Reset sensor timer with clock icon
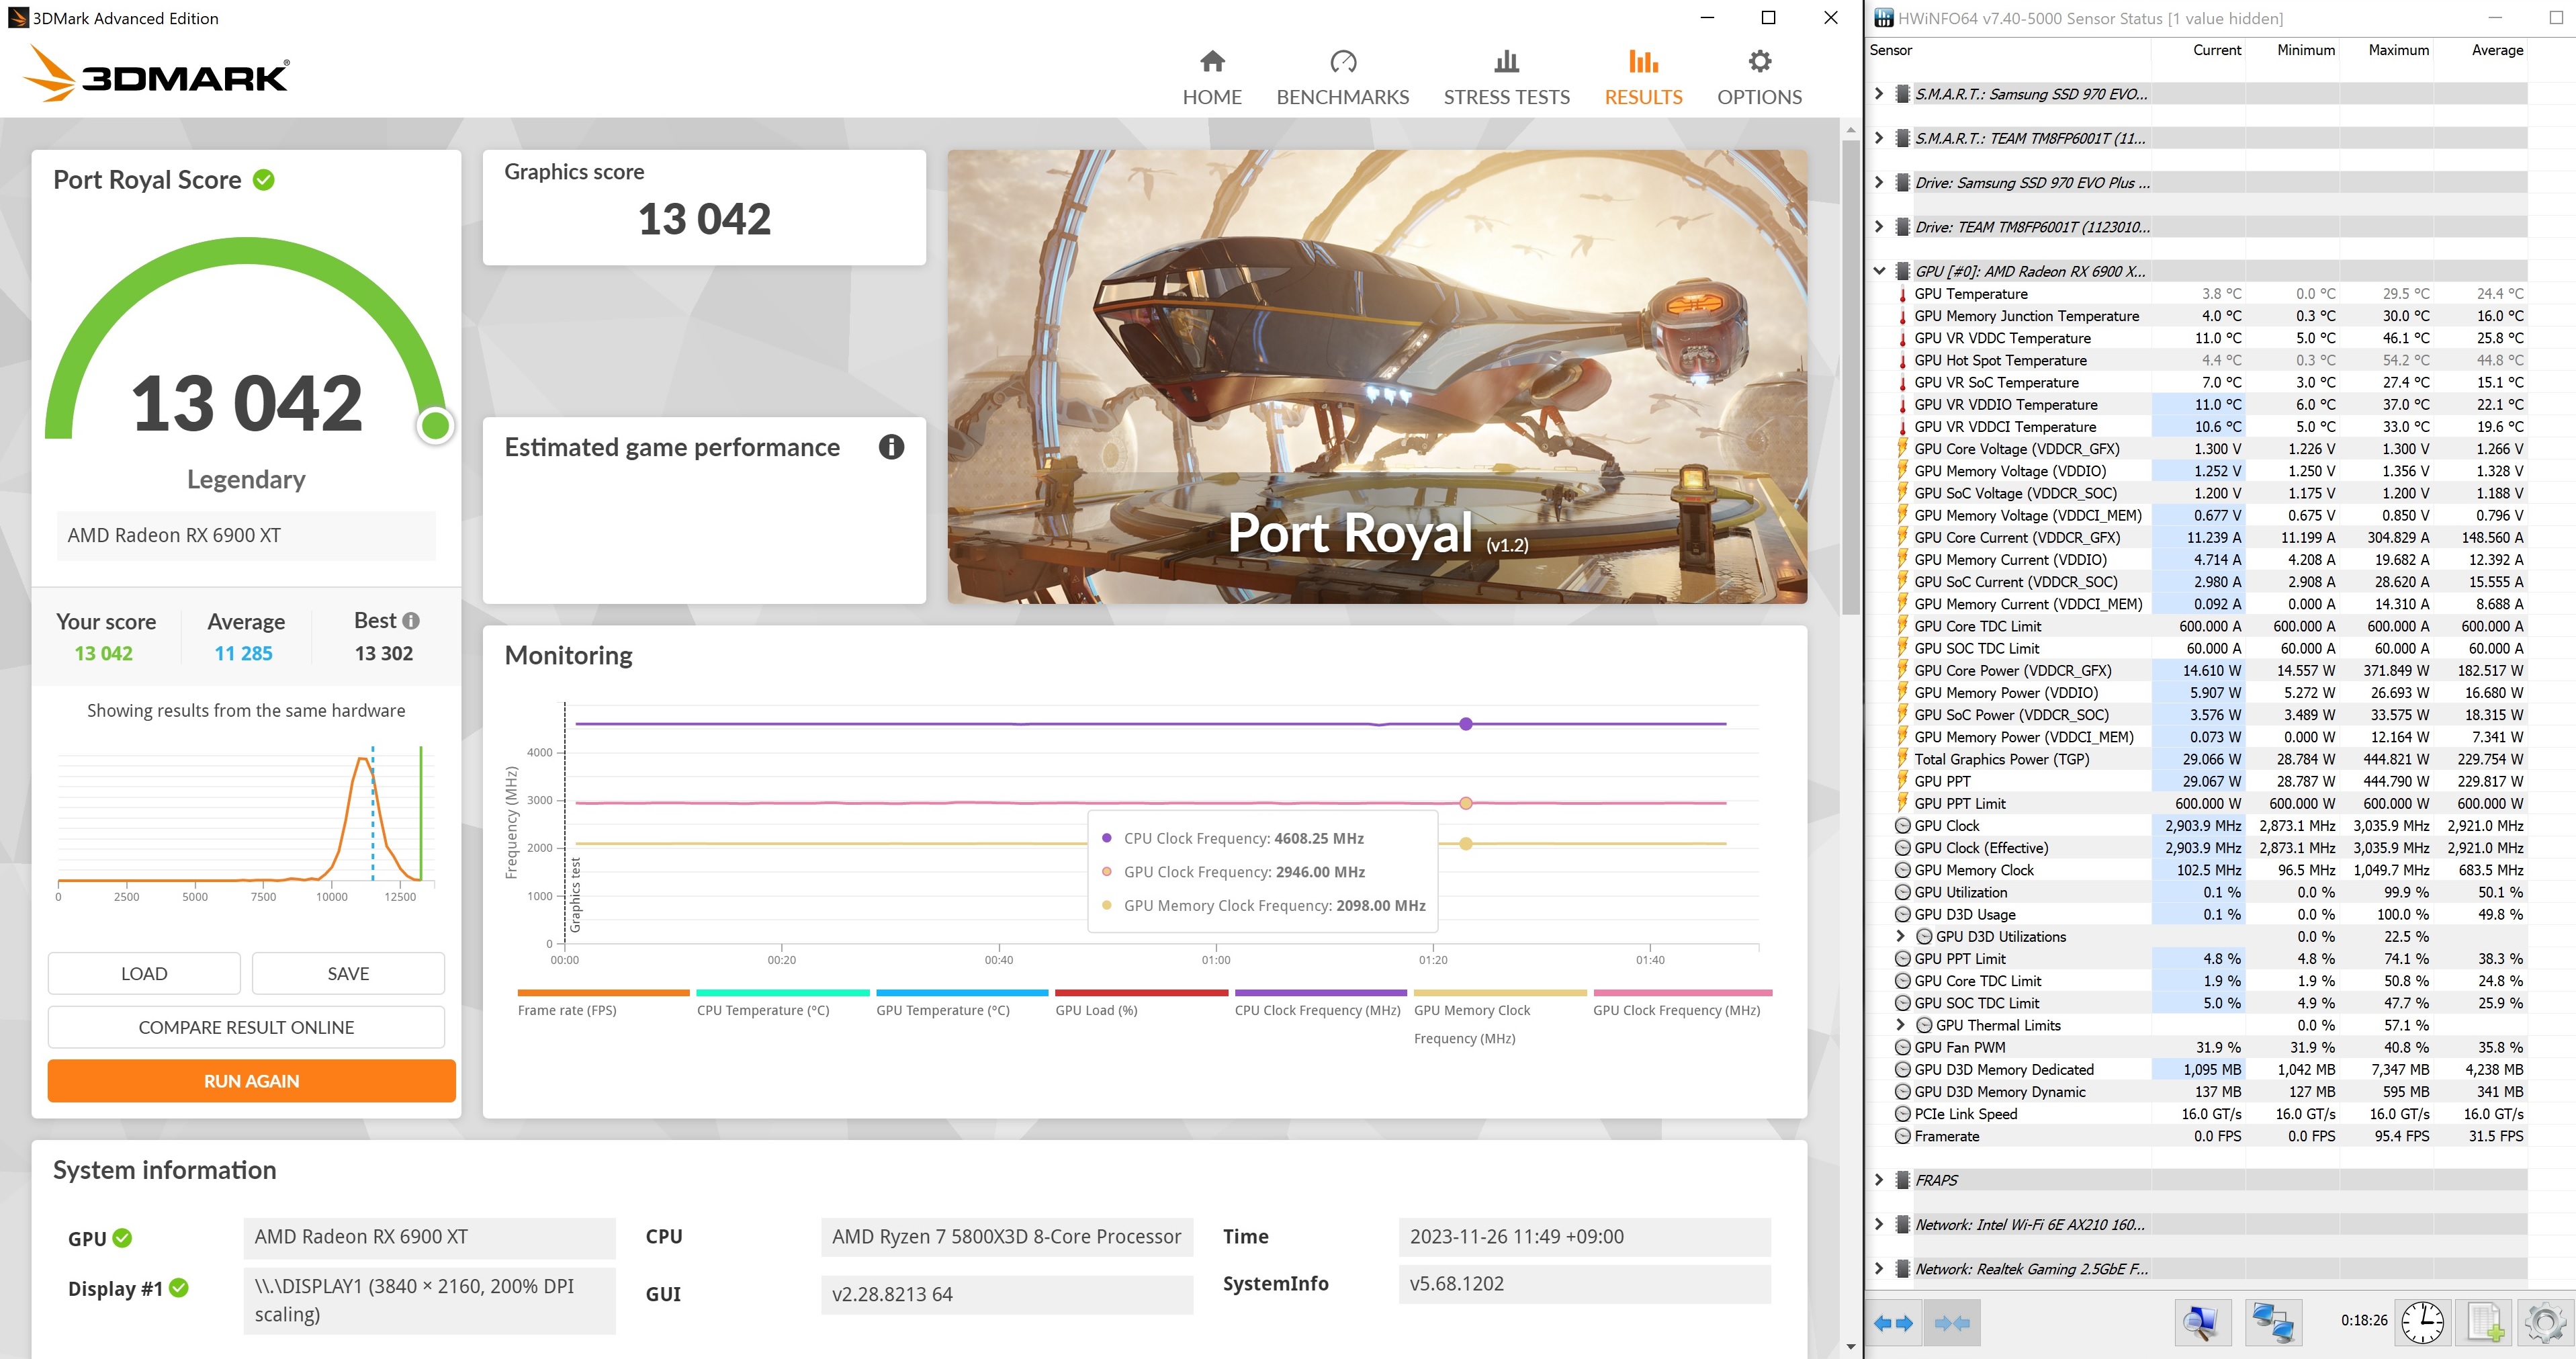This screenshot has height=1359, width=2576. [2422, 1323]
